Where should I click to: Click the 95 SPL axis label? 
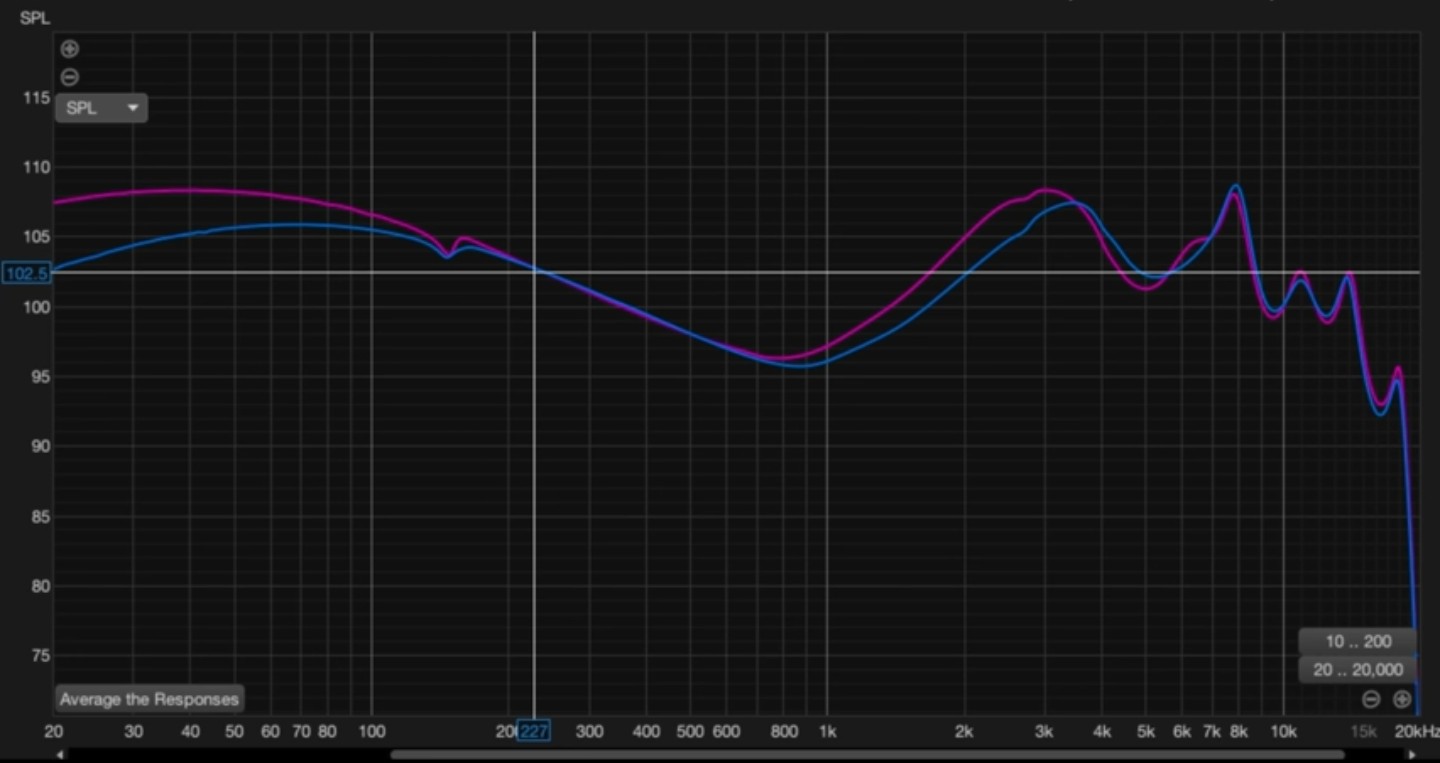[40, 377]
